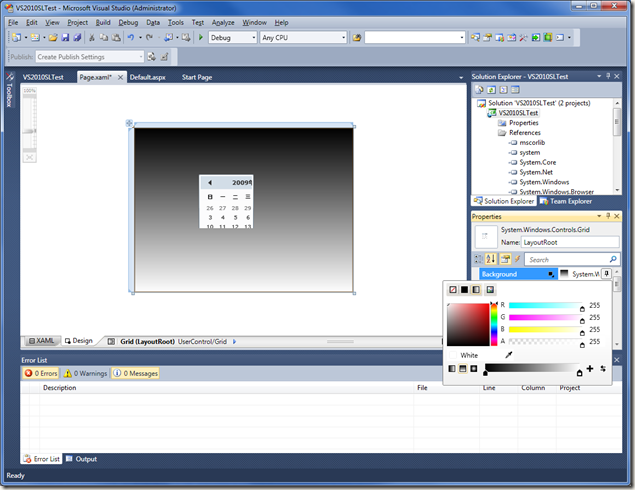Click the Properties magnifier search icon

(613, 259)
